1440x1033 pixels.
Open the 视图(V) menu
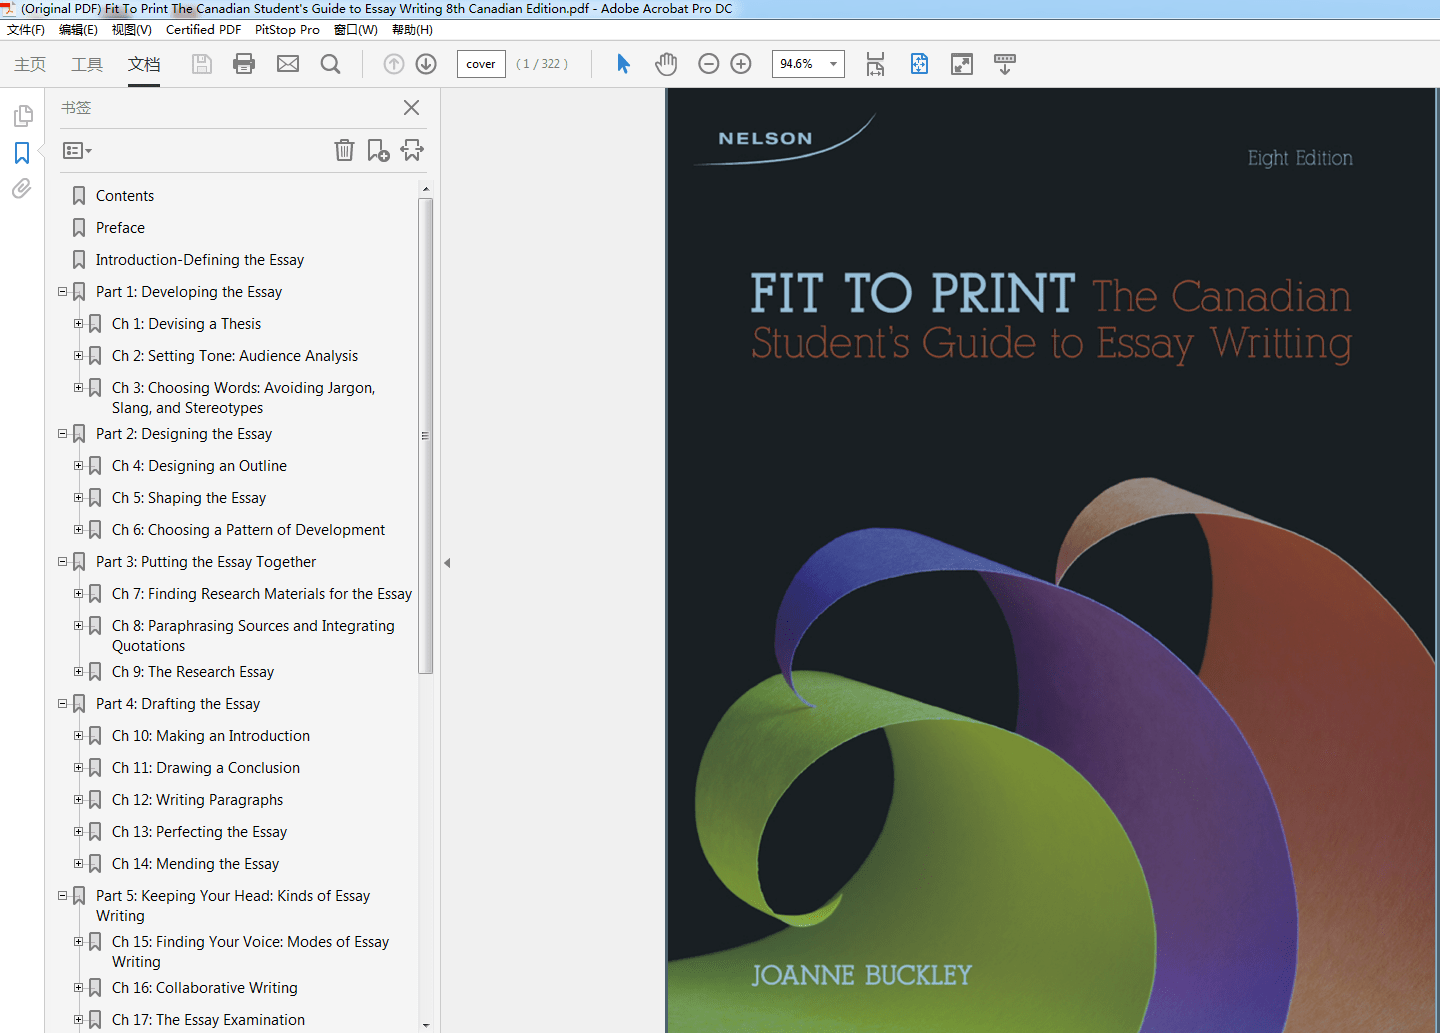coord(132,30)
